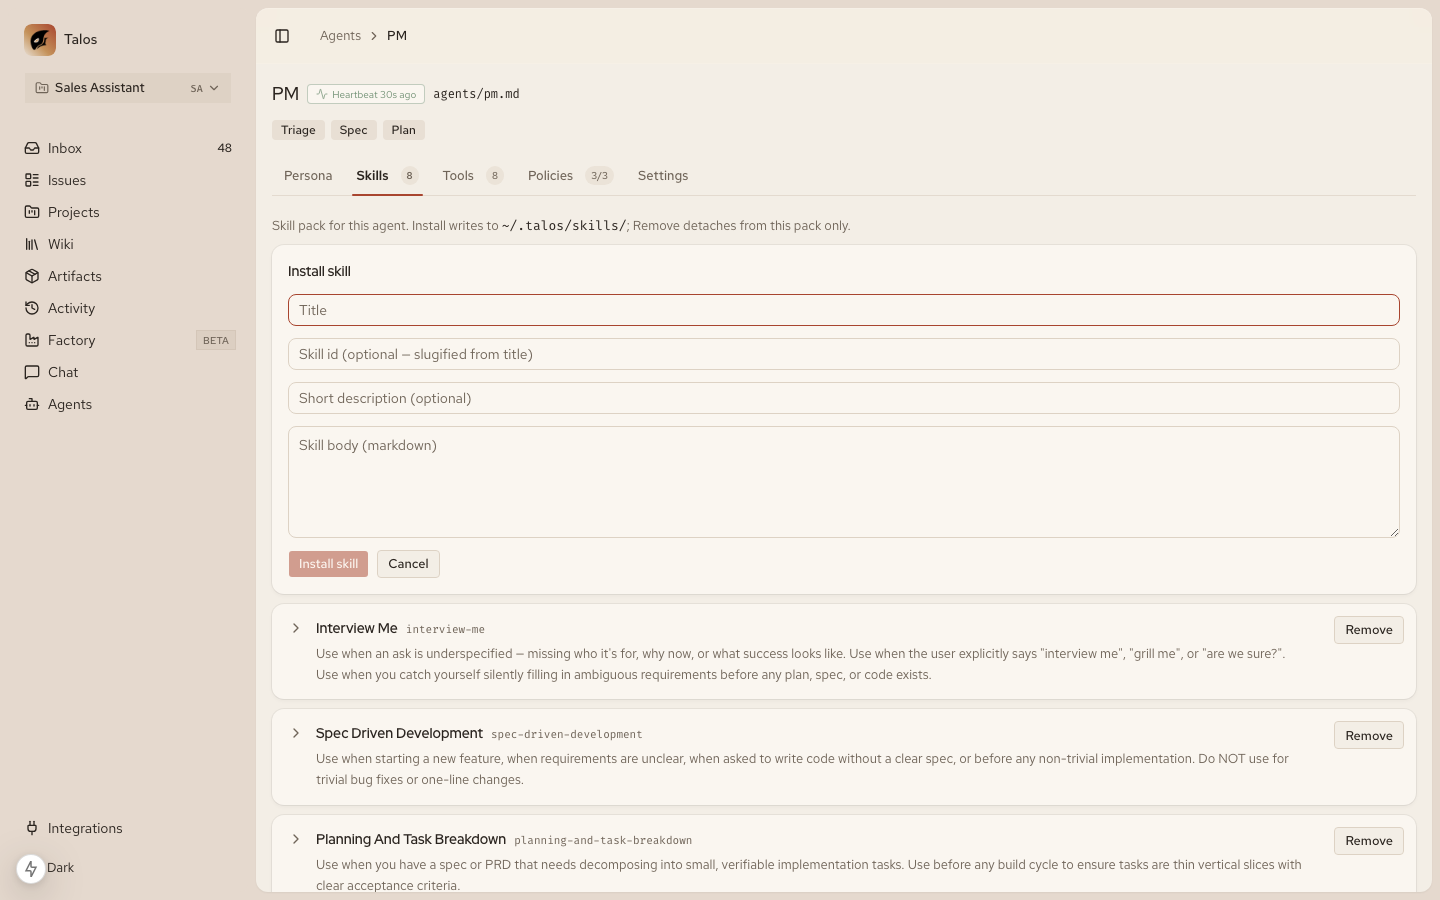Image resolution: width=1440 pixels, height=900 pixels.
Task: Click the Short description field
Action: click(844, 398)
